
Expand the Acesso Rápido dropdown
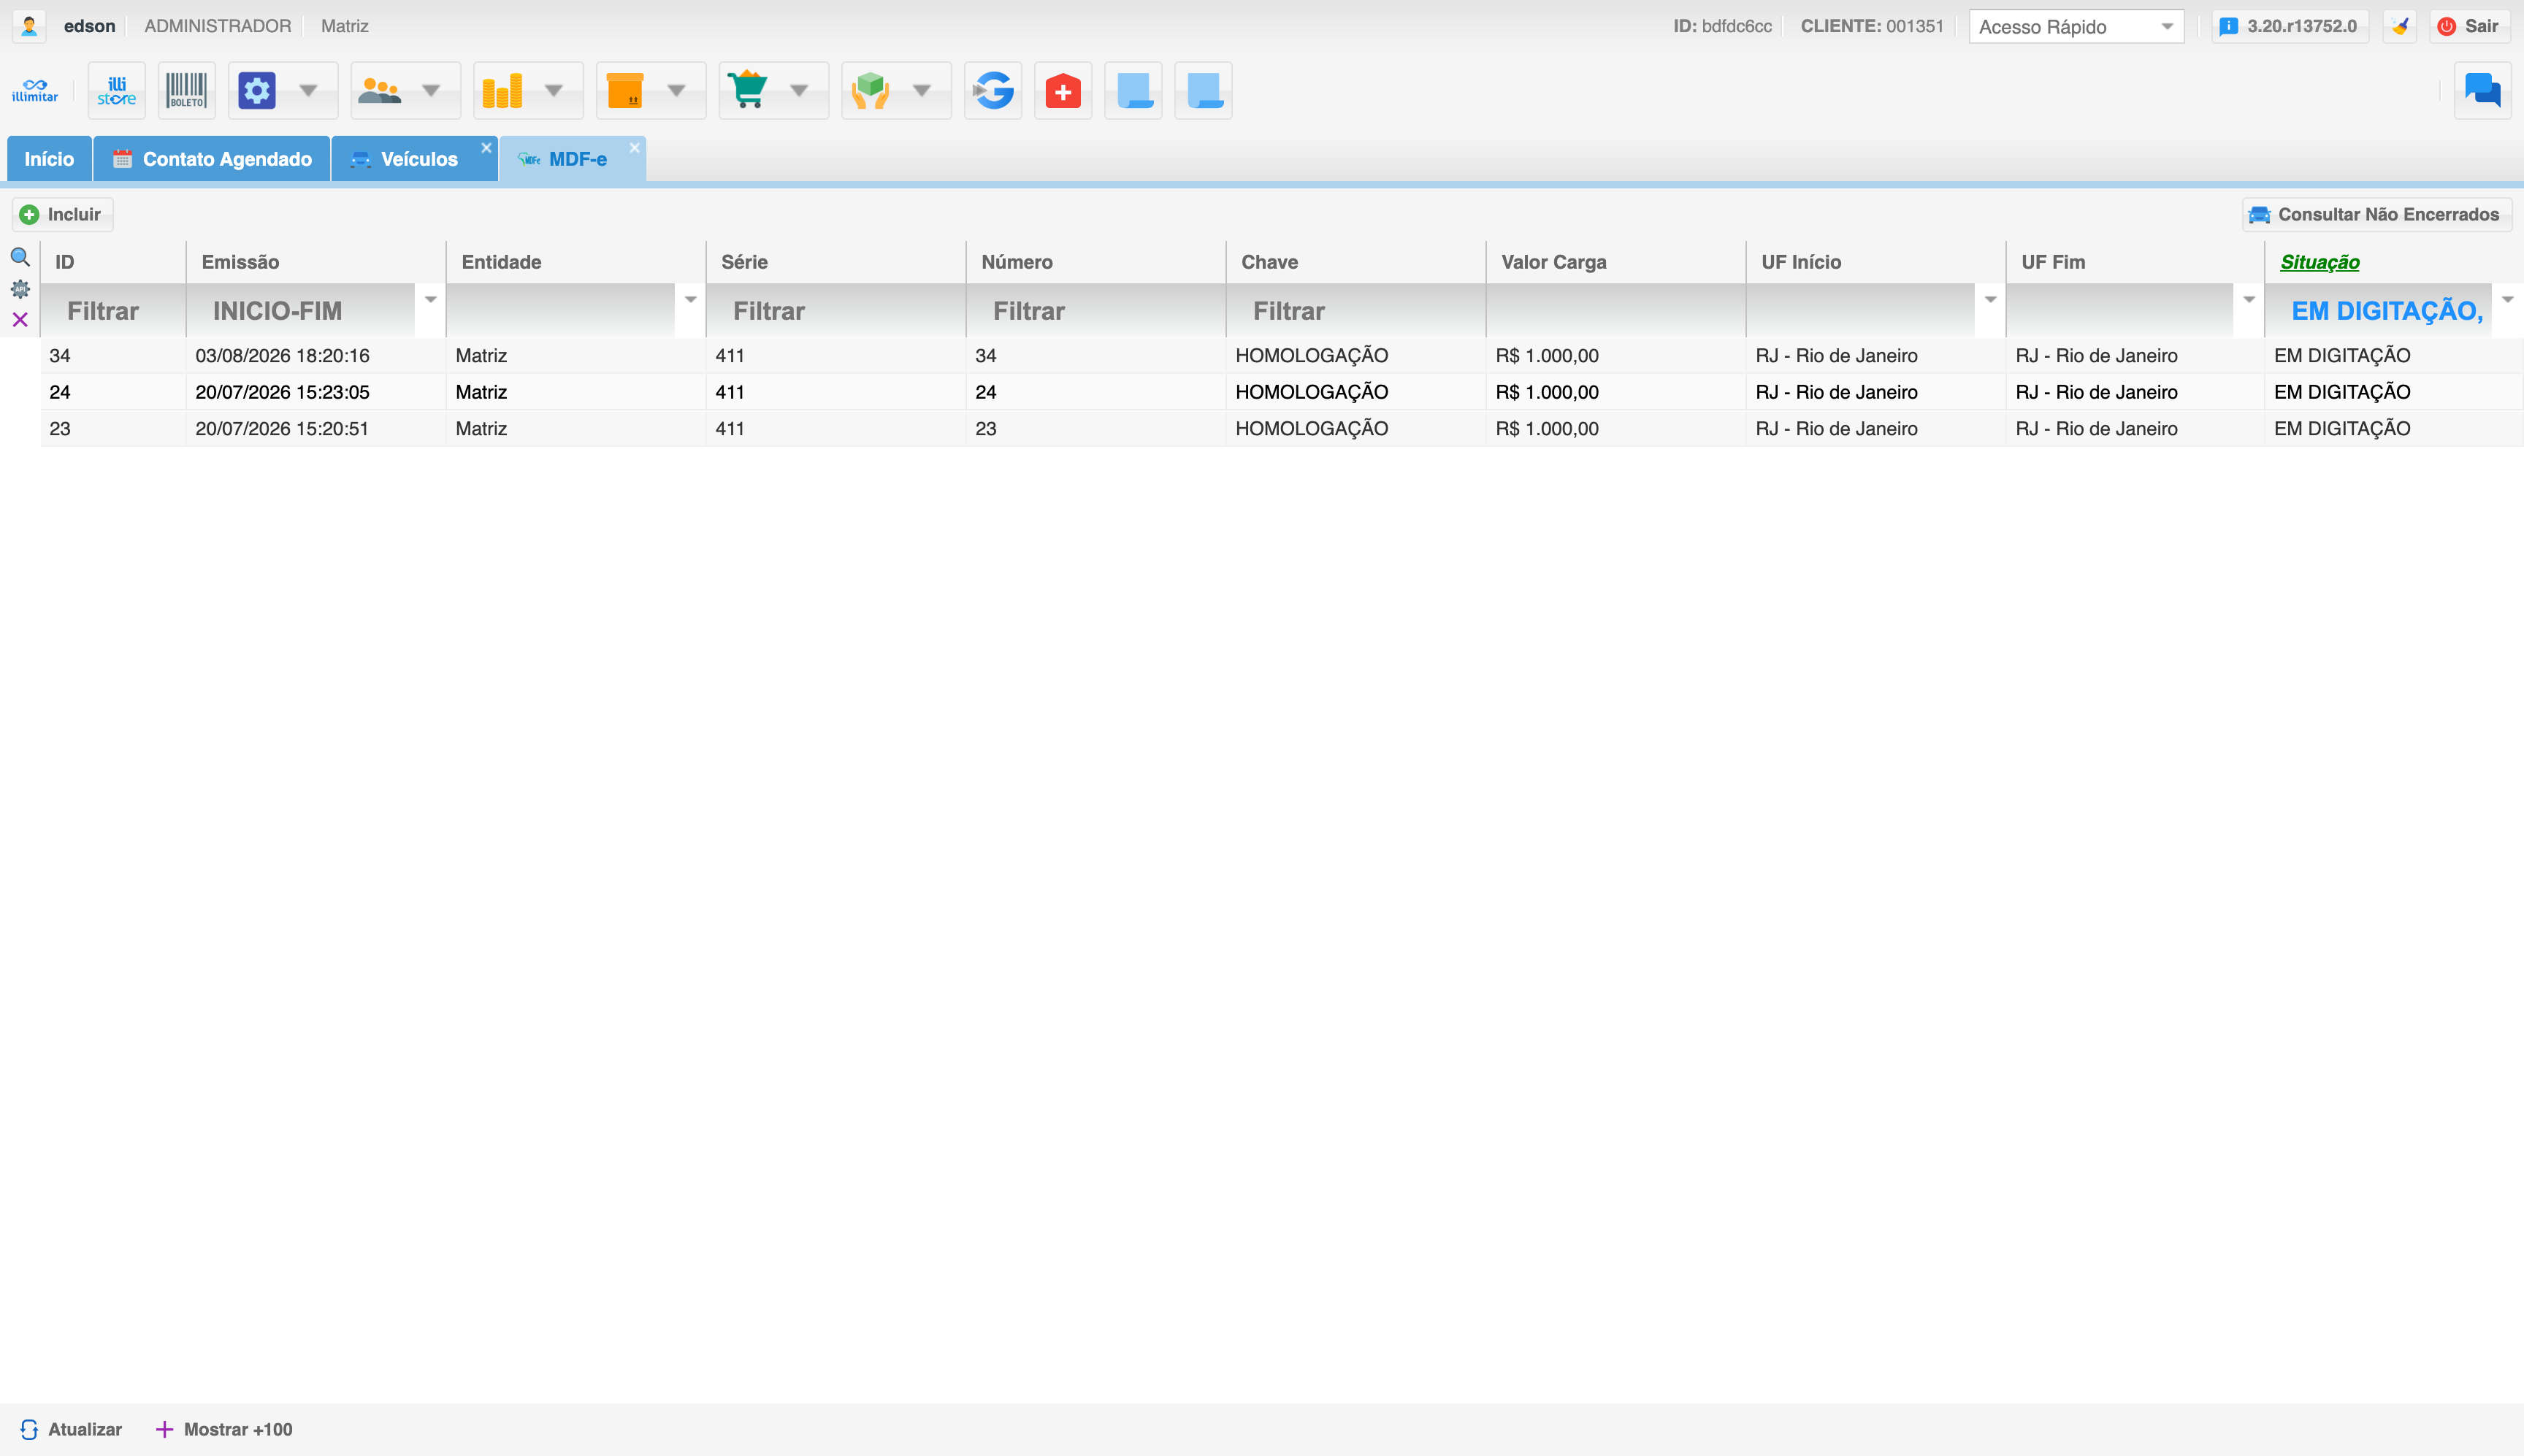tap(2076, 27)
